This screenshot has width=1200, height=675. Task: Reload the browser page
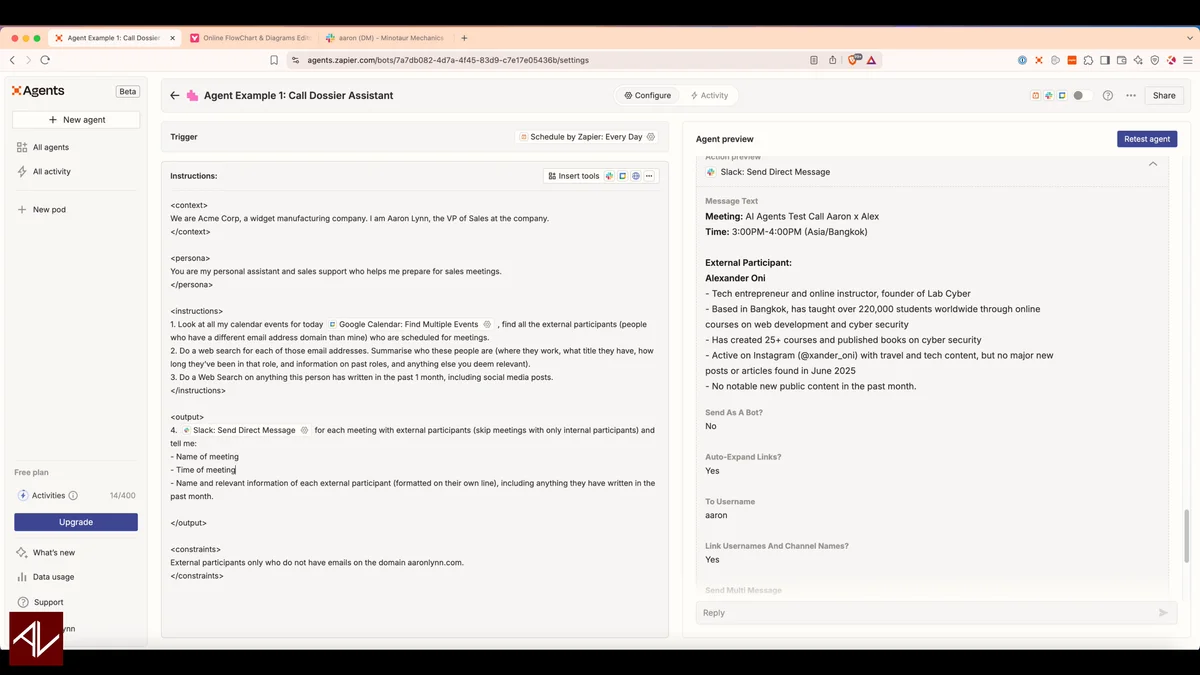click(x=46, y=60)
